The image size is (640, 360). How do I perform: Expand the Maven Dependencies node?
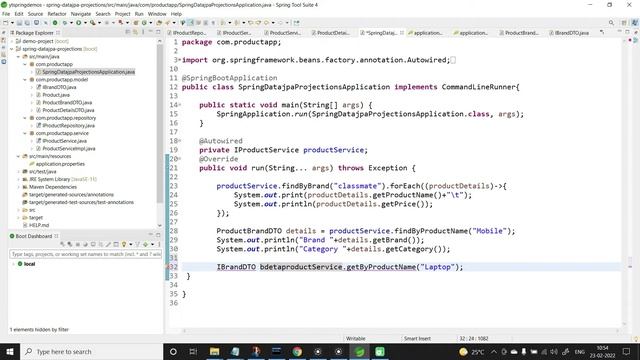tap(18, 187)
